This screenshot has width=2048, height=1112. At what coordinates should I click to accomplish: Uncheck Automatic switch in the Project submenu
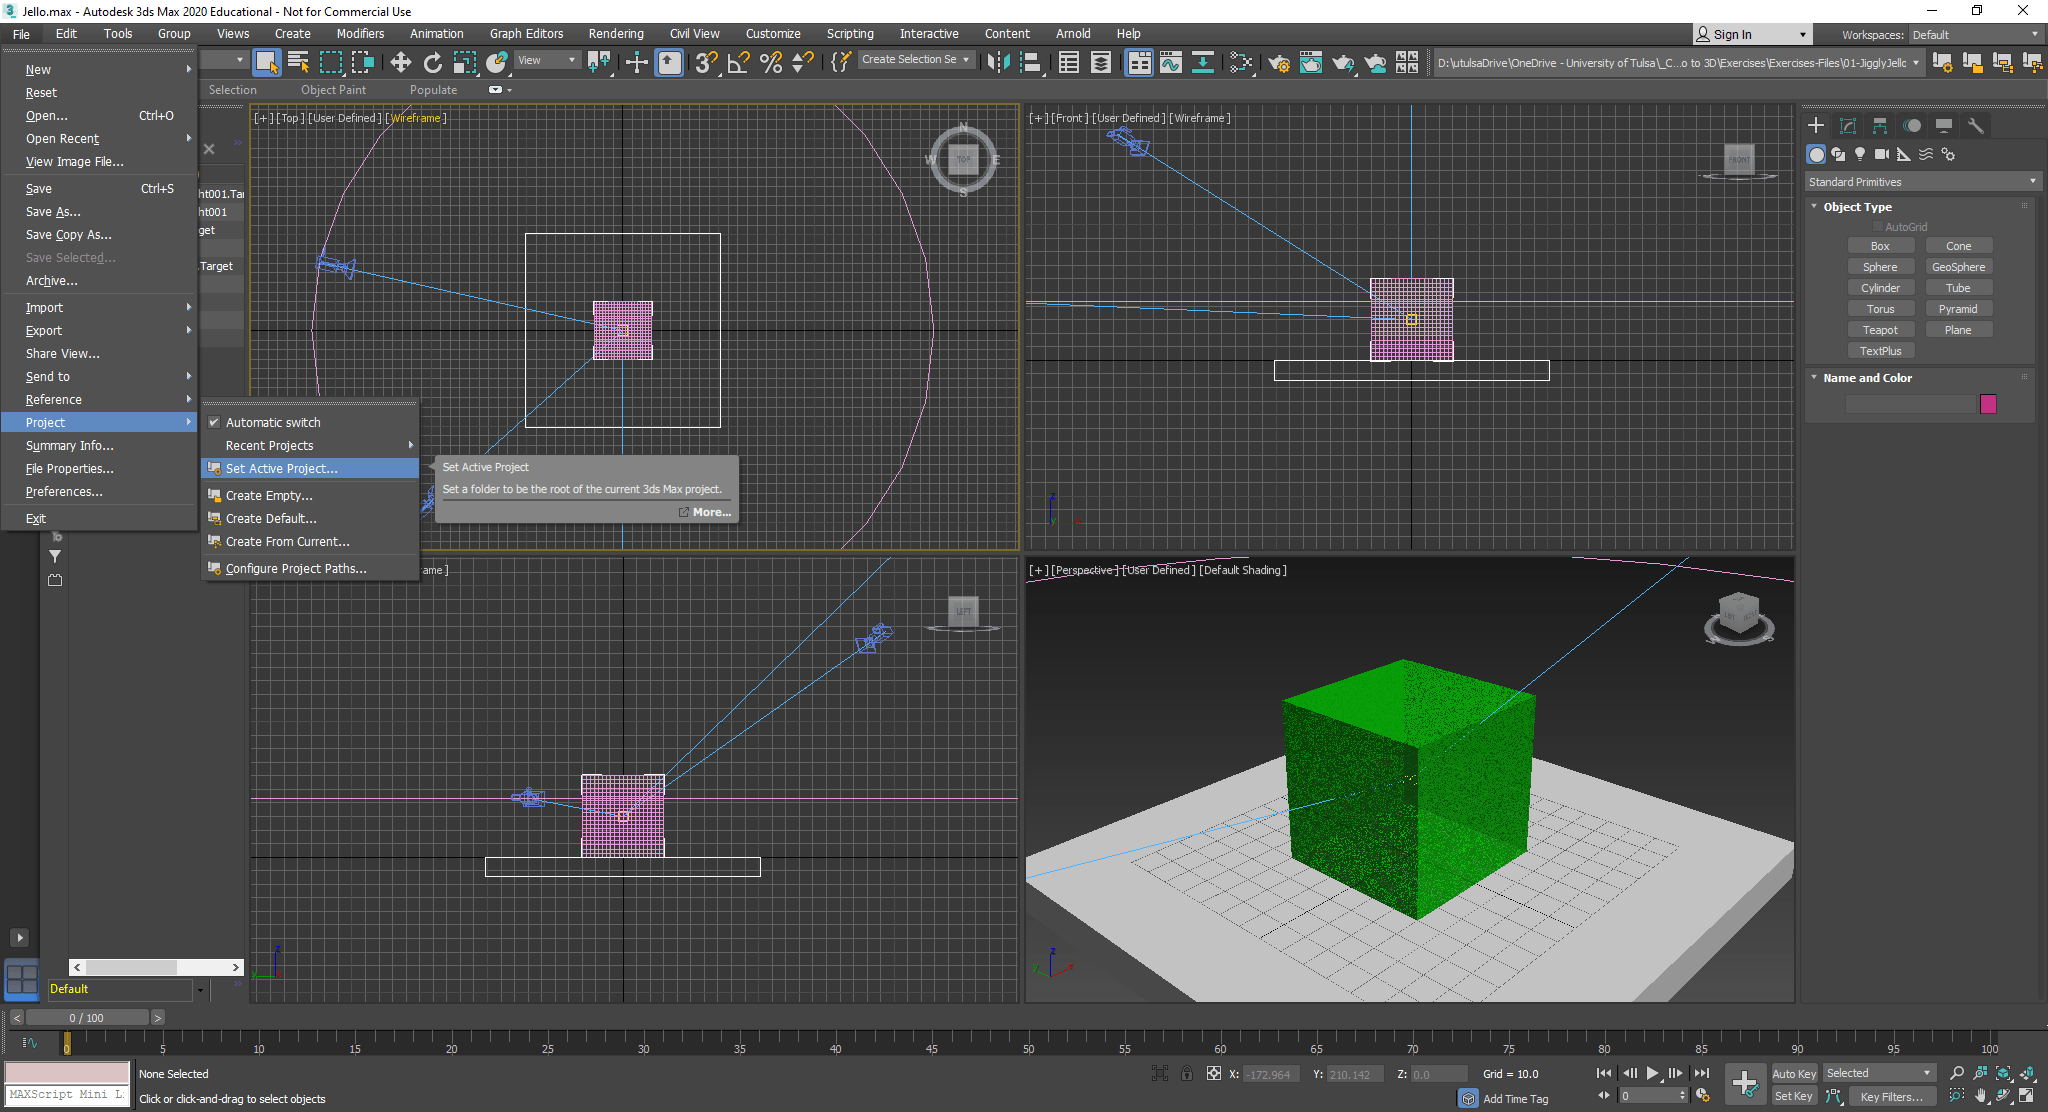(x=215, y=422)
